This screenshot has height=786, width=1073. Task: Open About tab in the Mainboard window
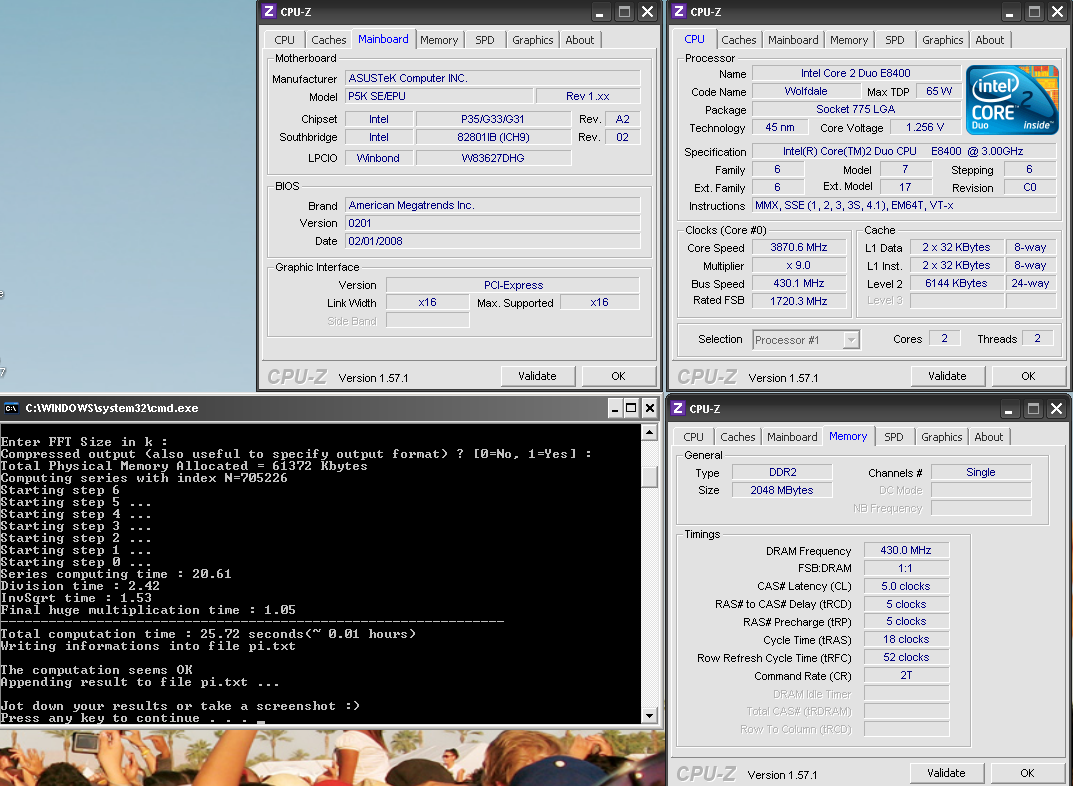pos(580,40)
